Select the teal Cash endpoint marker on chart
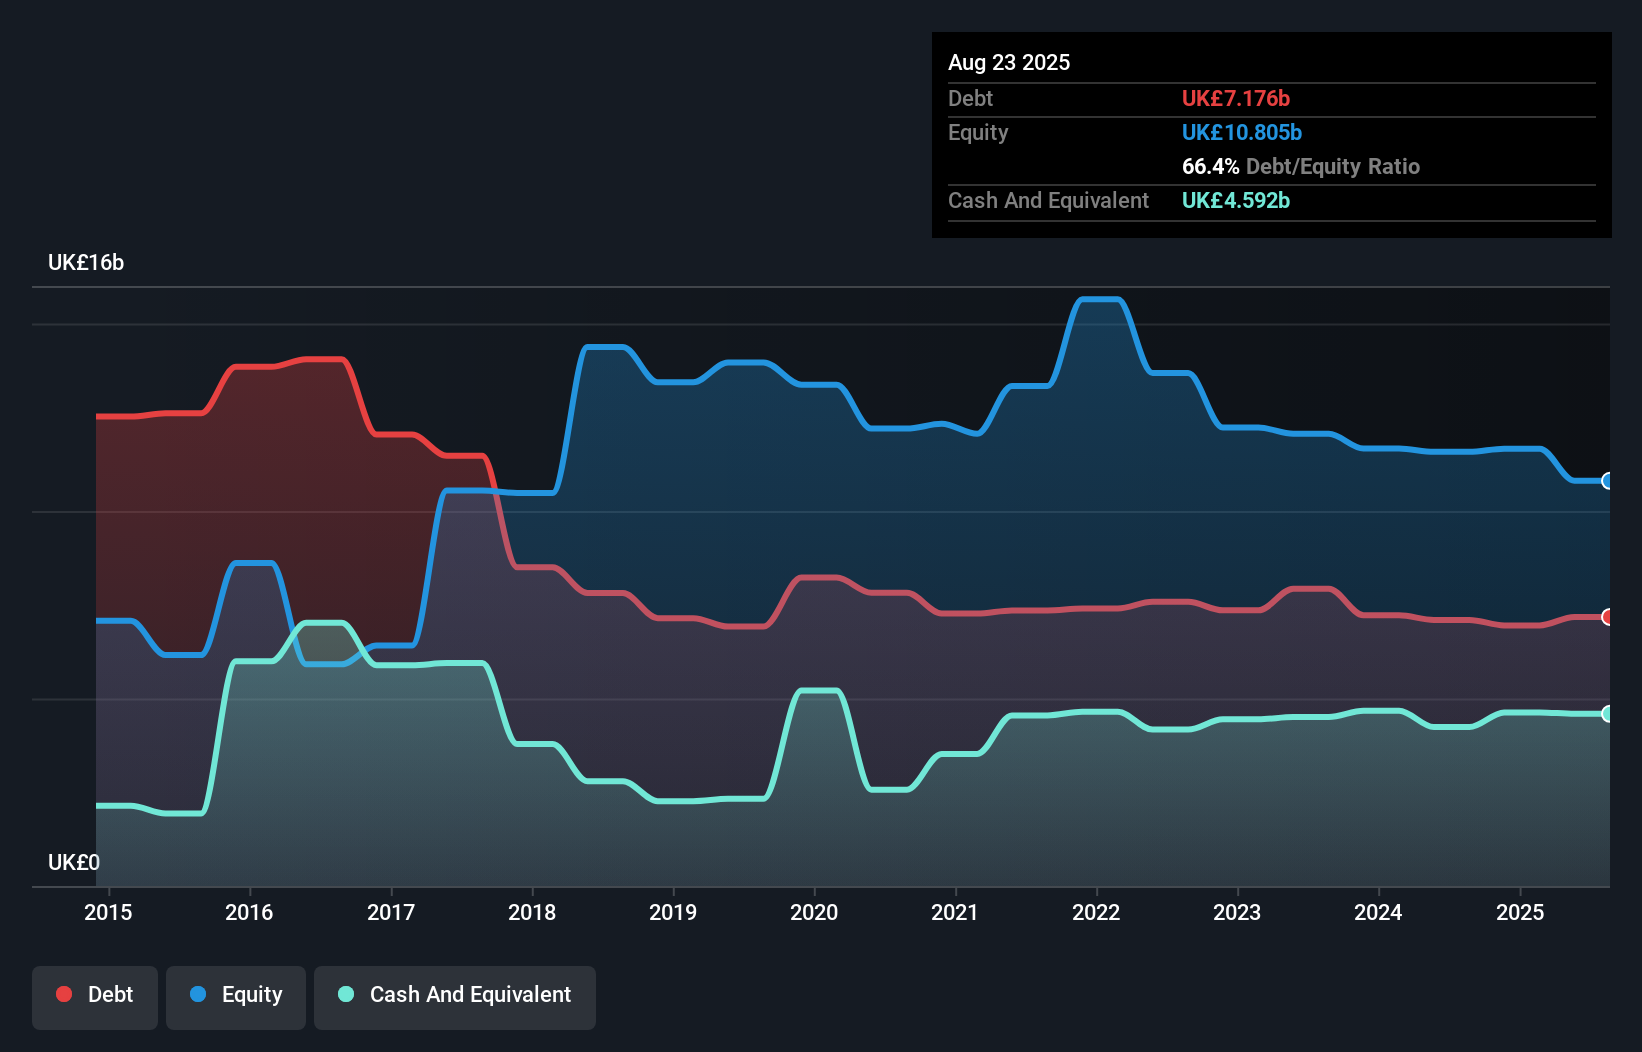This screenshot has width=1642, height=1052. pyautogui.click(x=1608, y=713)
